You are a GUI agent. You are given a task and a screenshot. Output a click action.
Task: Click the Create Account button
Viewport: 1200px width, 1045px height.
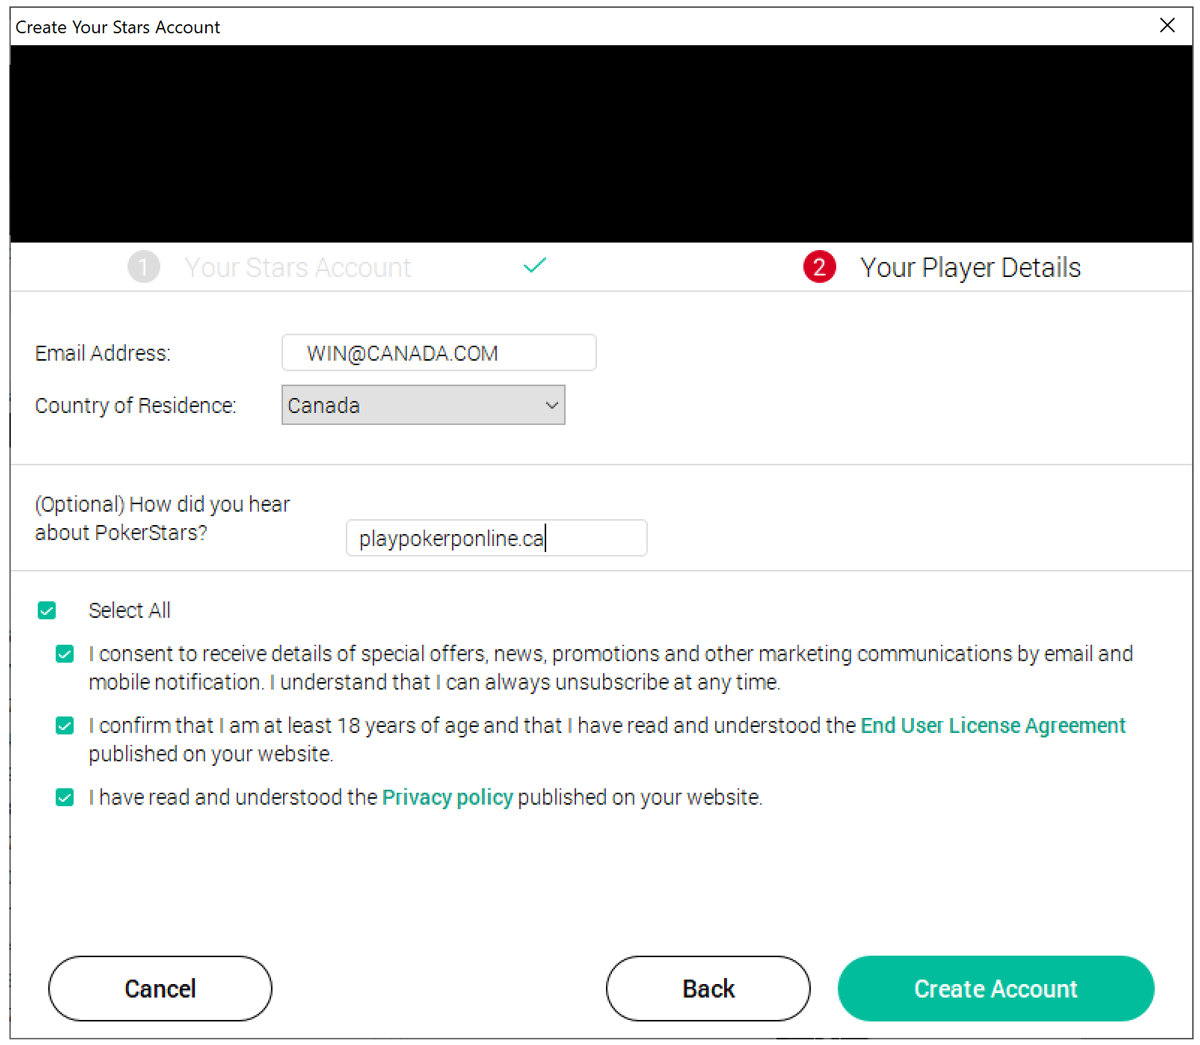[996, 989]
